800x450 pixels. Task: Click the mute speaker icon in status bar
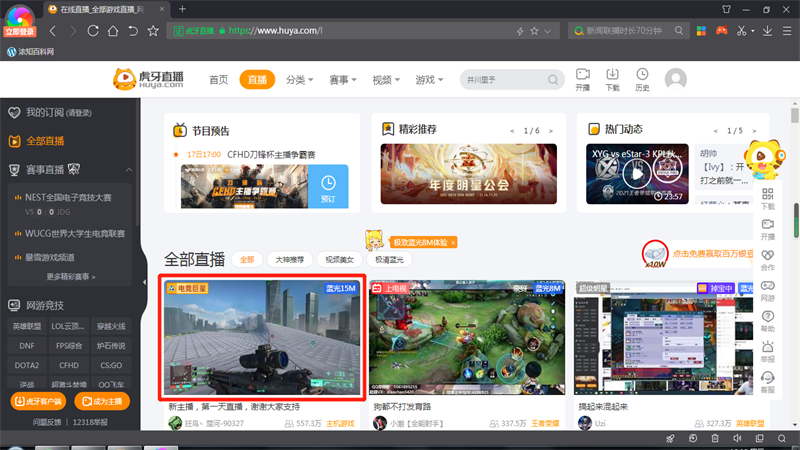coord(737,438)
